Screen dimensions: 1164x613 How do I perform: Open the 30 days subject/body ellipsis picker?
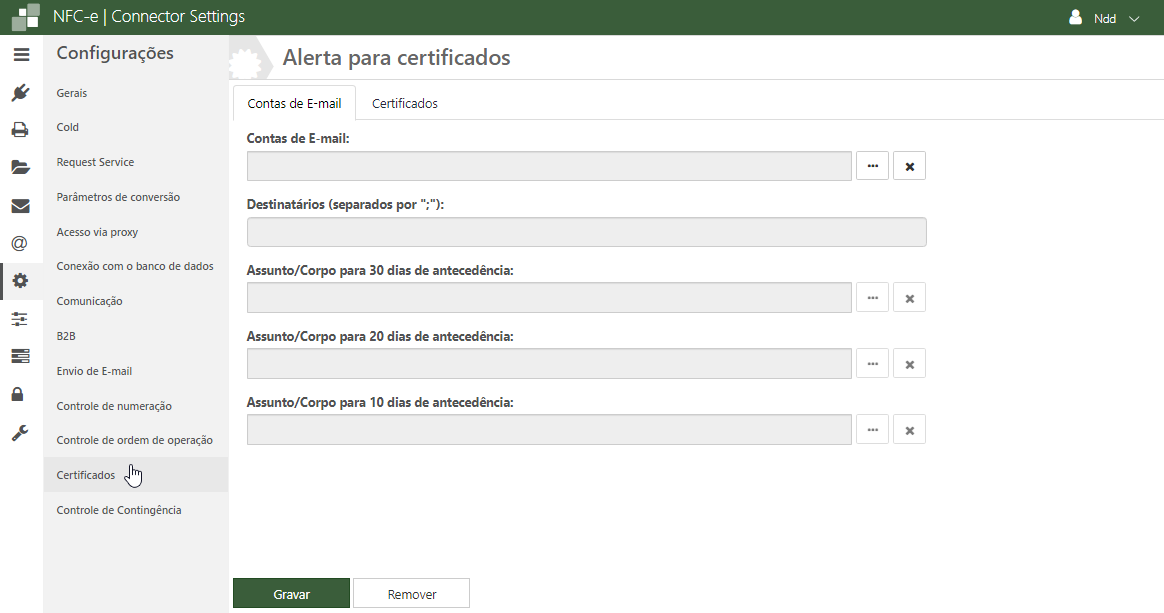tap(872, 298)
